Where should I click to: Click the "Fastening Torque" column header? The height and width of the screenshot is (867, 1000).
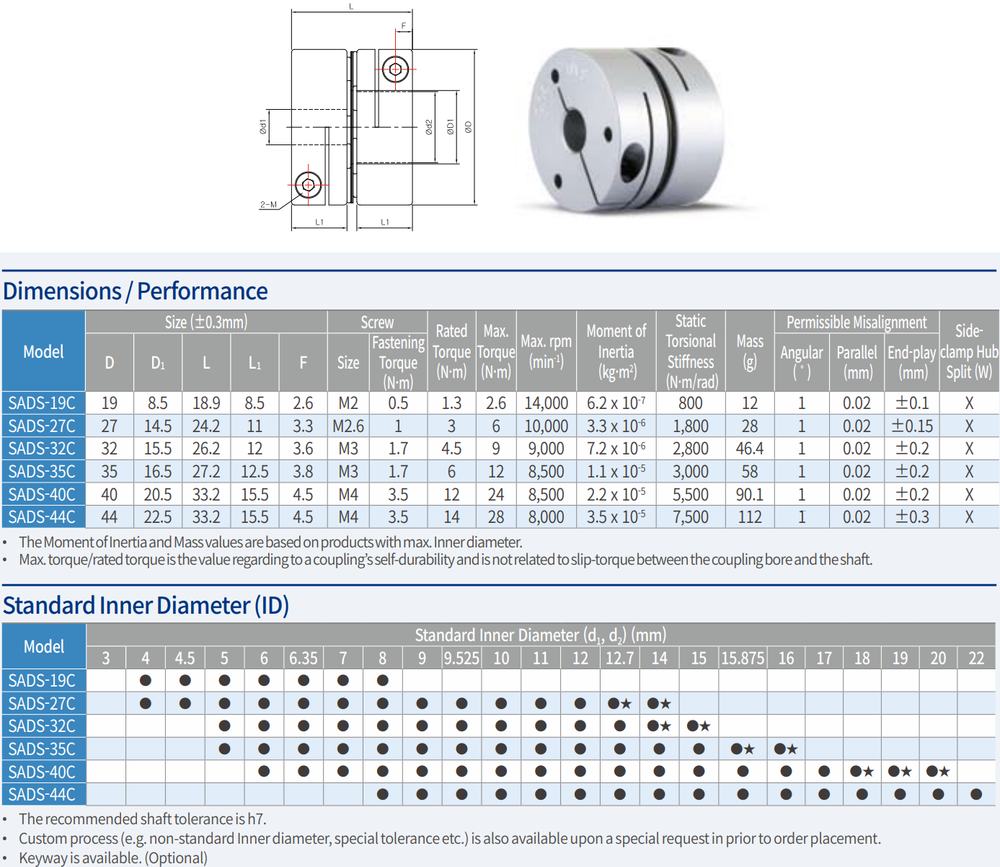[x=398, y=362]
